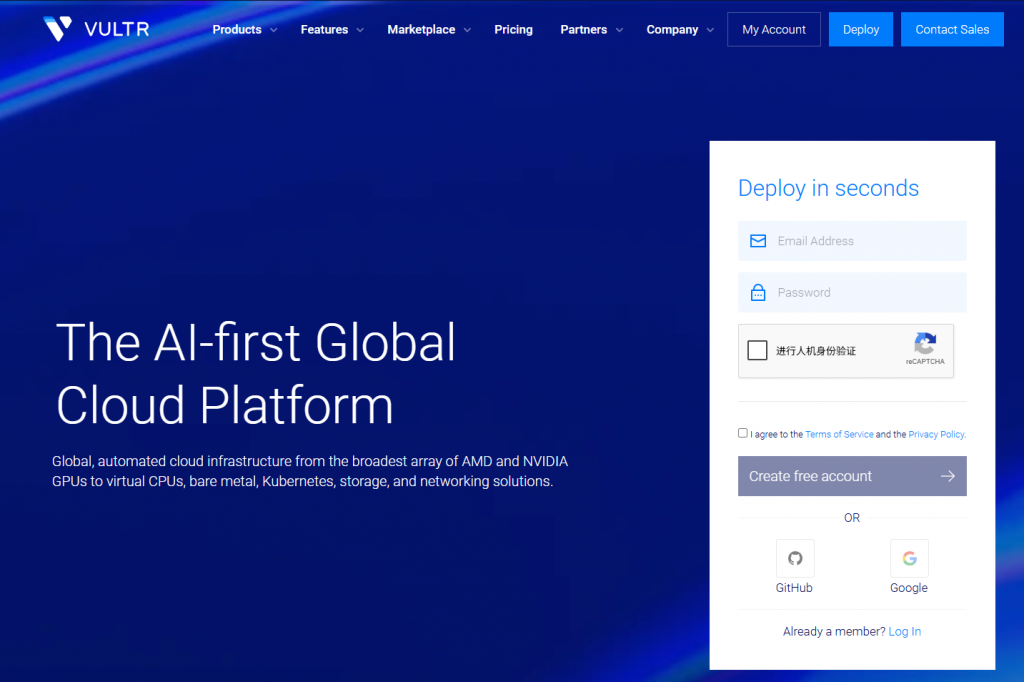Screen dimensions: 1024x682
Task: Click the lock icon in password field
Action: click(x=758, y=293)
